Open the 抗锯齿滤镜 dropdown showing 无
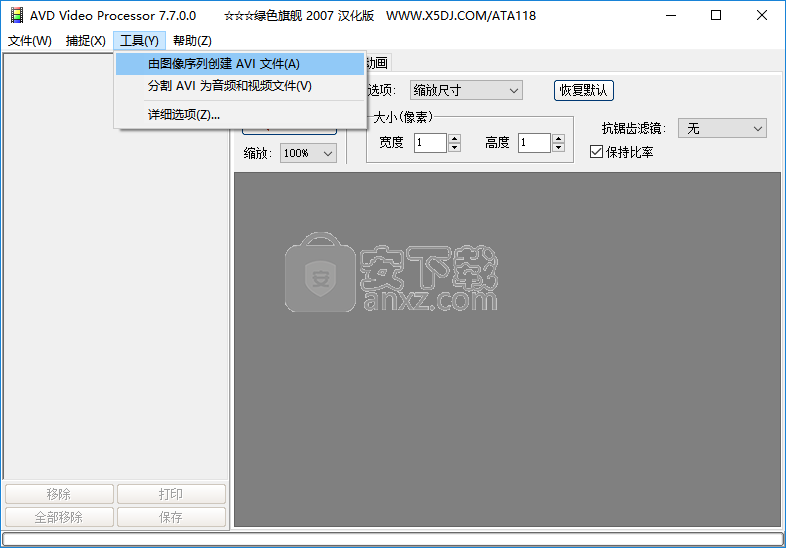The image size is (786, 548). tap(722, 128)
